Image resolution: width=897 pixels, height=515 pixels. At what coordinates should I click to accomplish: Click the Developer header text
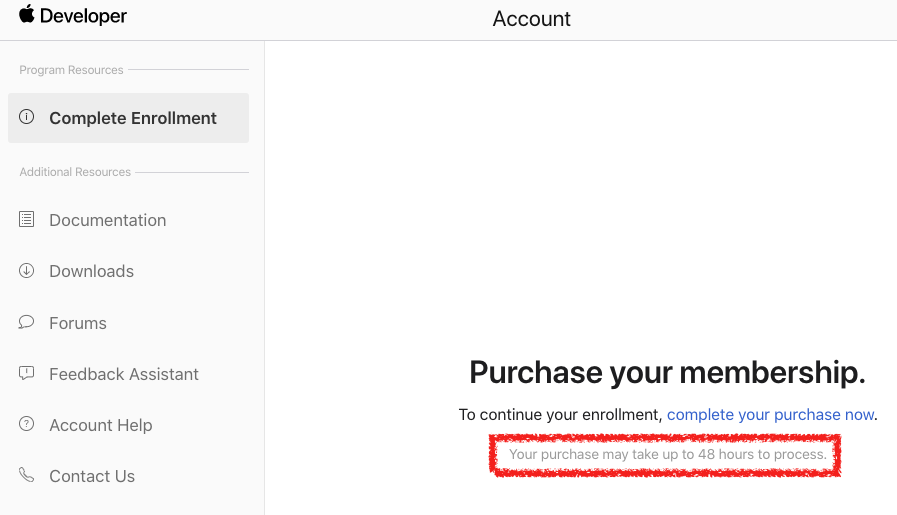pyautogui.click(x=84, y=16)
